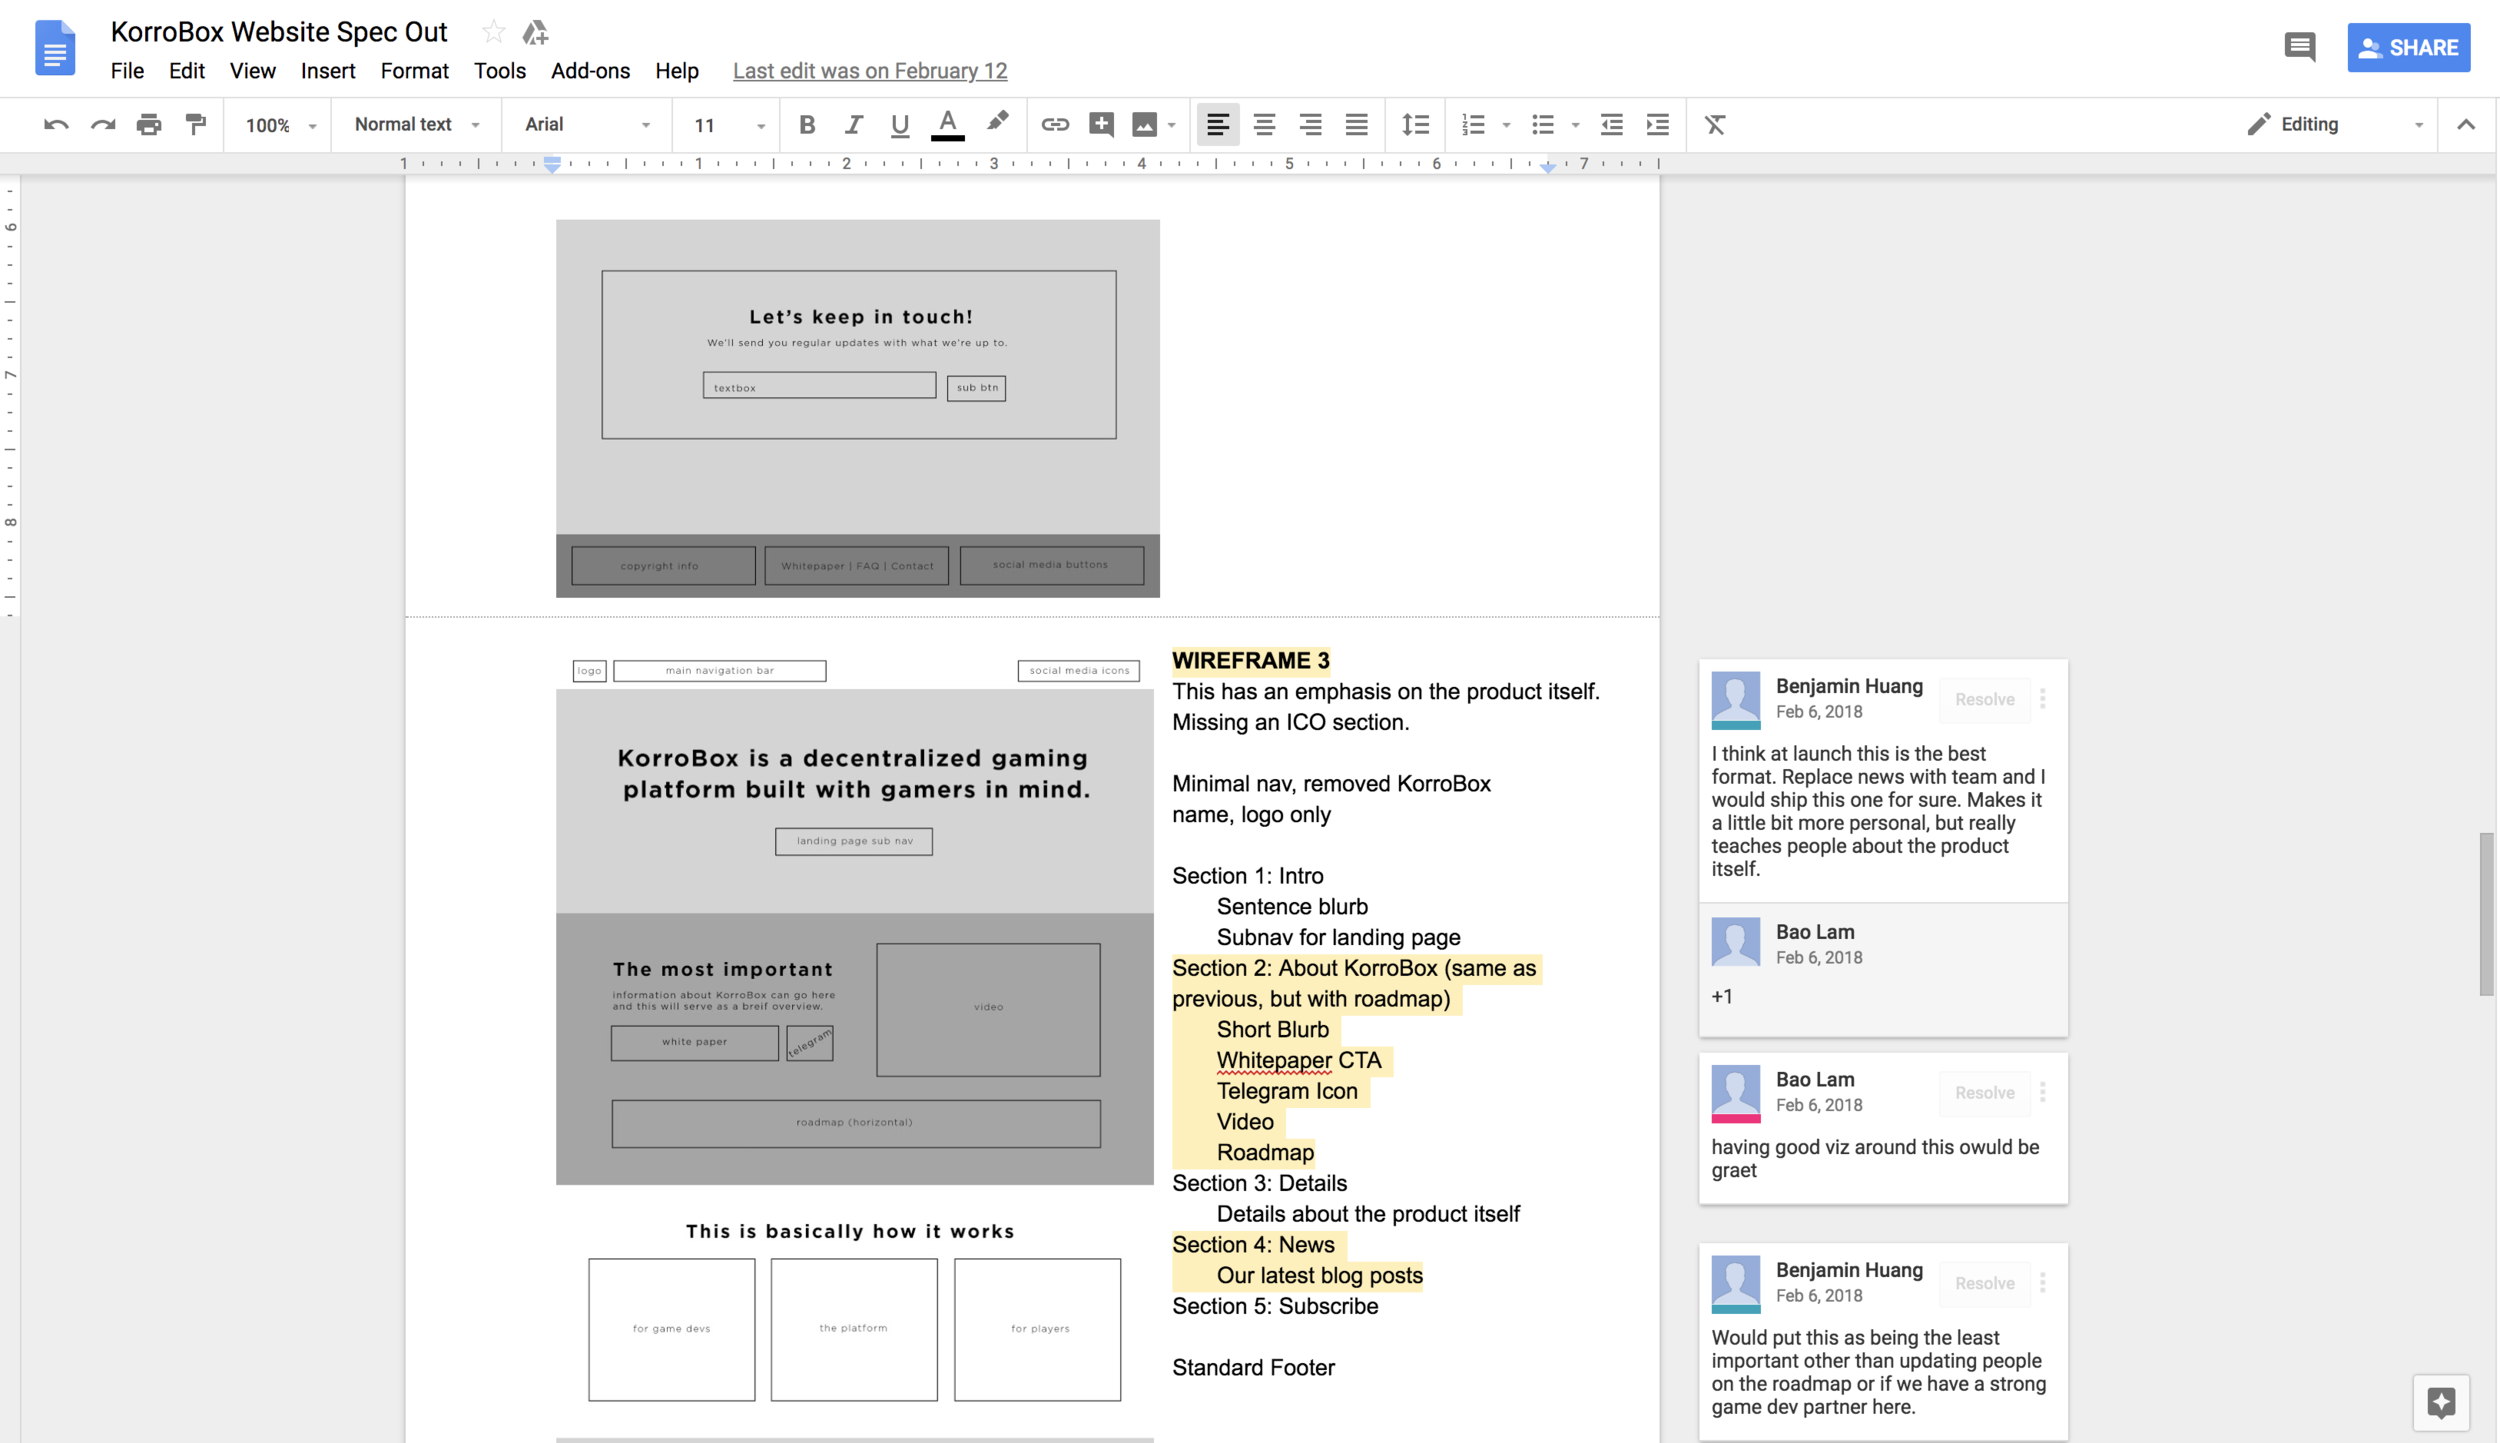Screen dimensions: 2500x1443
Task: Open the File menu
Action: 127,71
